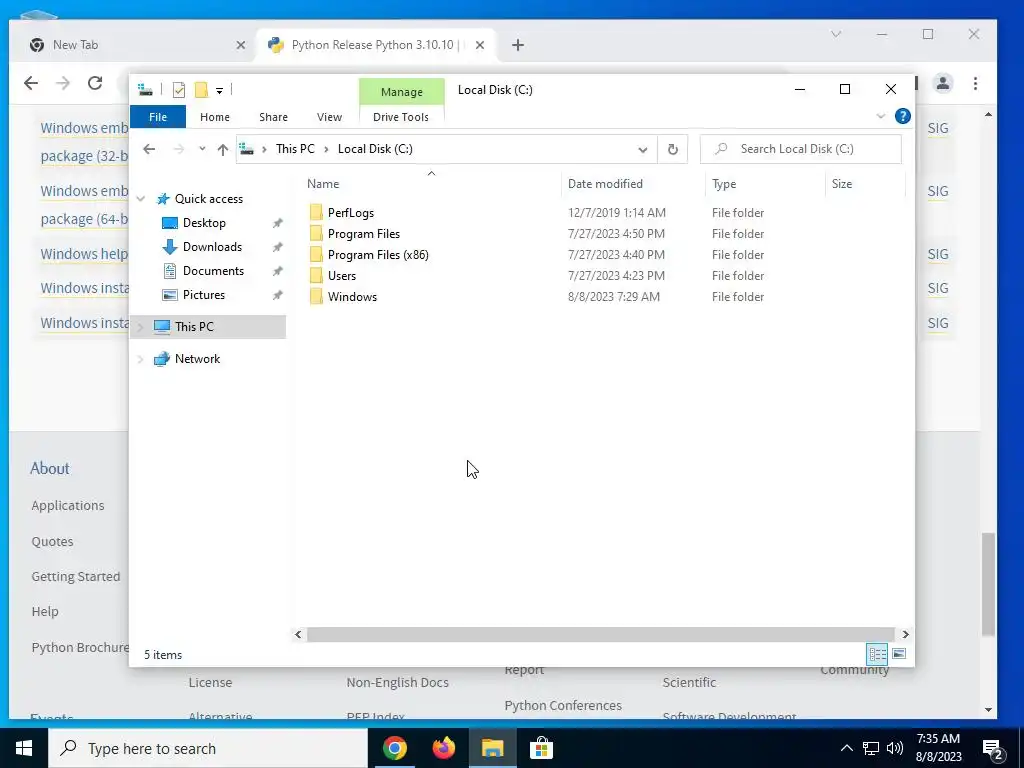This screenshot has width=1024, height=768.
Task: Open recent locations dropdown in Explorer
Action: pos(202,149)
